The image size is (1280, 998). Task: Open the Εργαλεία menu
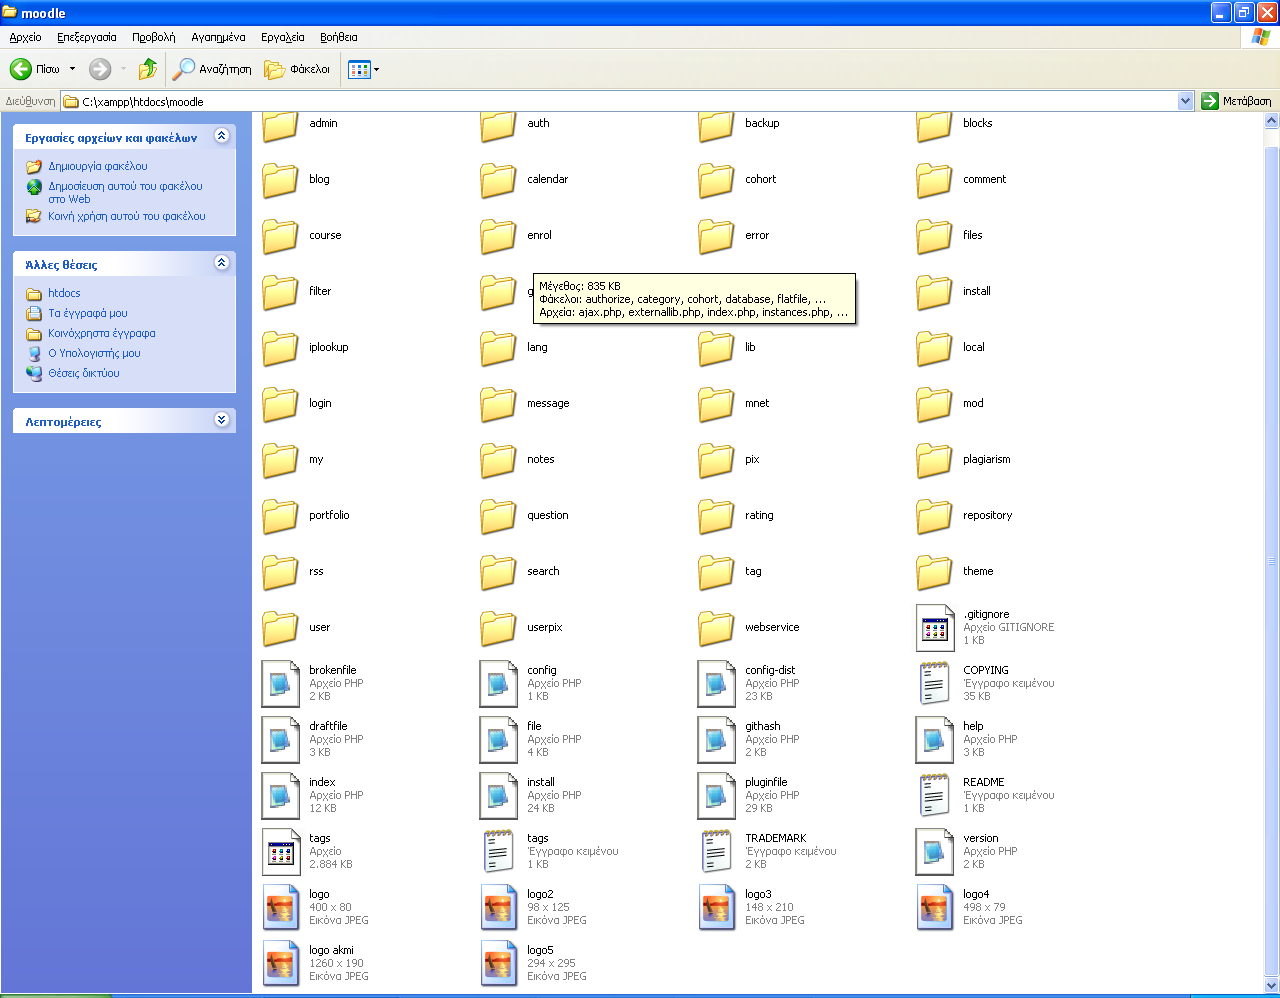tap(283, 37)
